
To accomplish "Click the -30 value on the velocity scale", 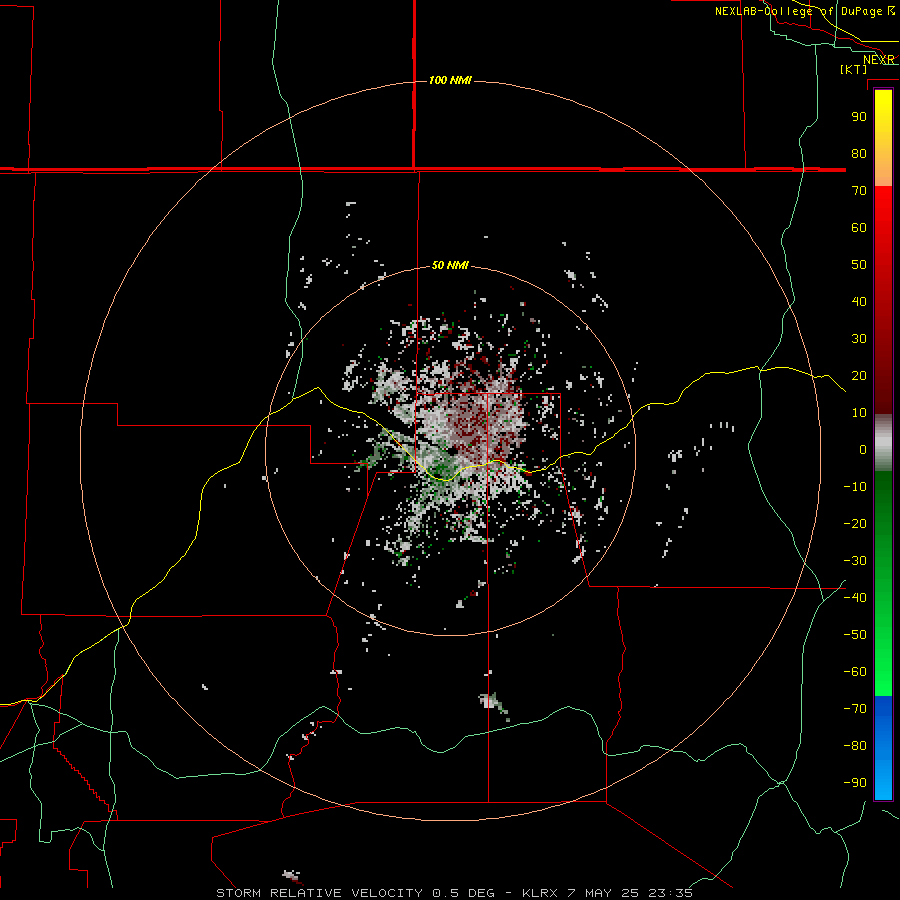I will [855, 561].
